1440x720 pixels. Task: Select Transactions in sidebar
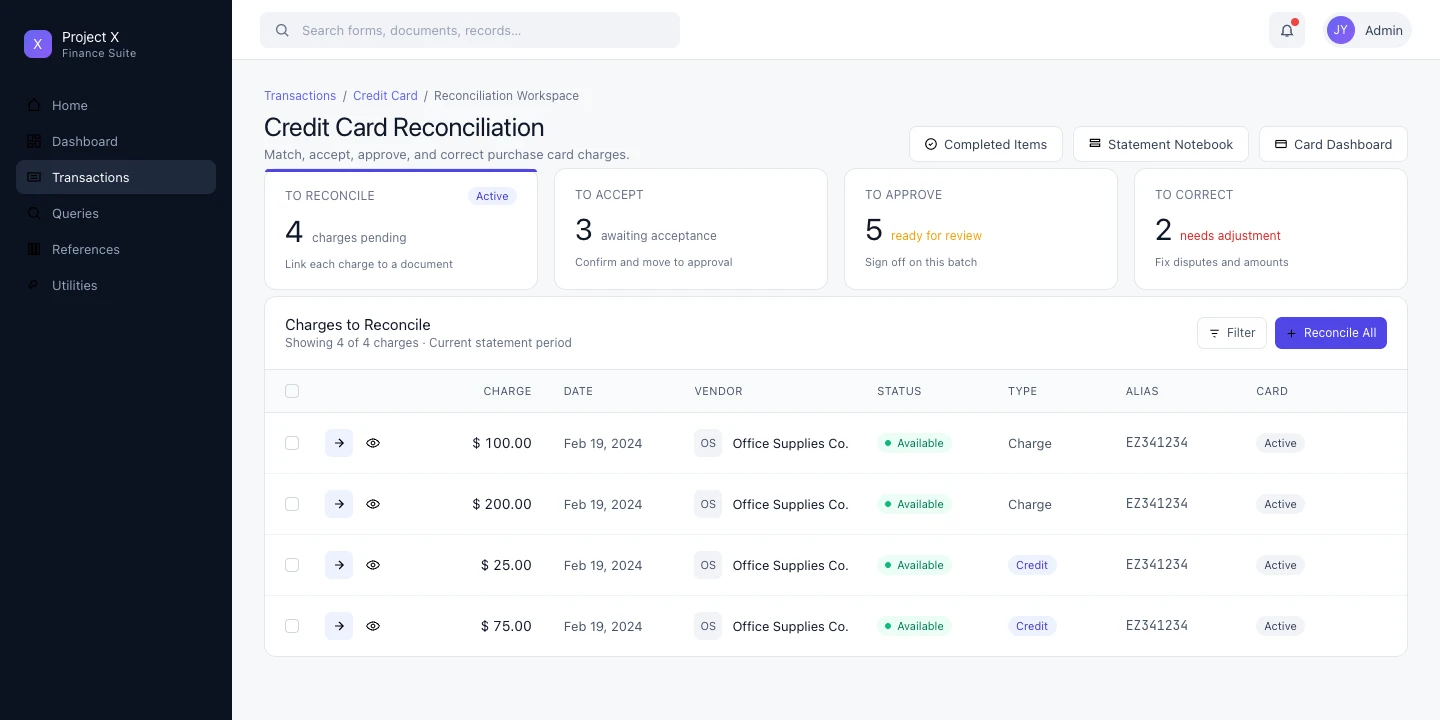click(x=116, y=177)
